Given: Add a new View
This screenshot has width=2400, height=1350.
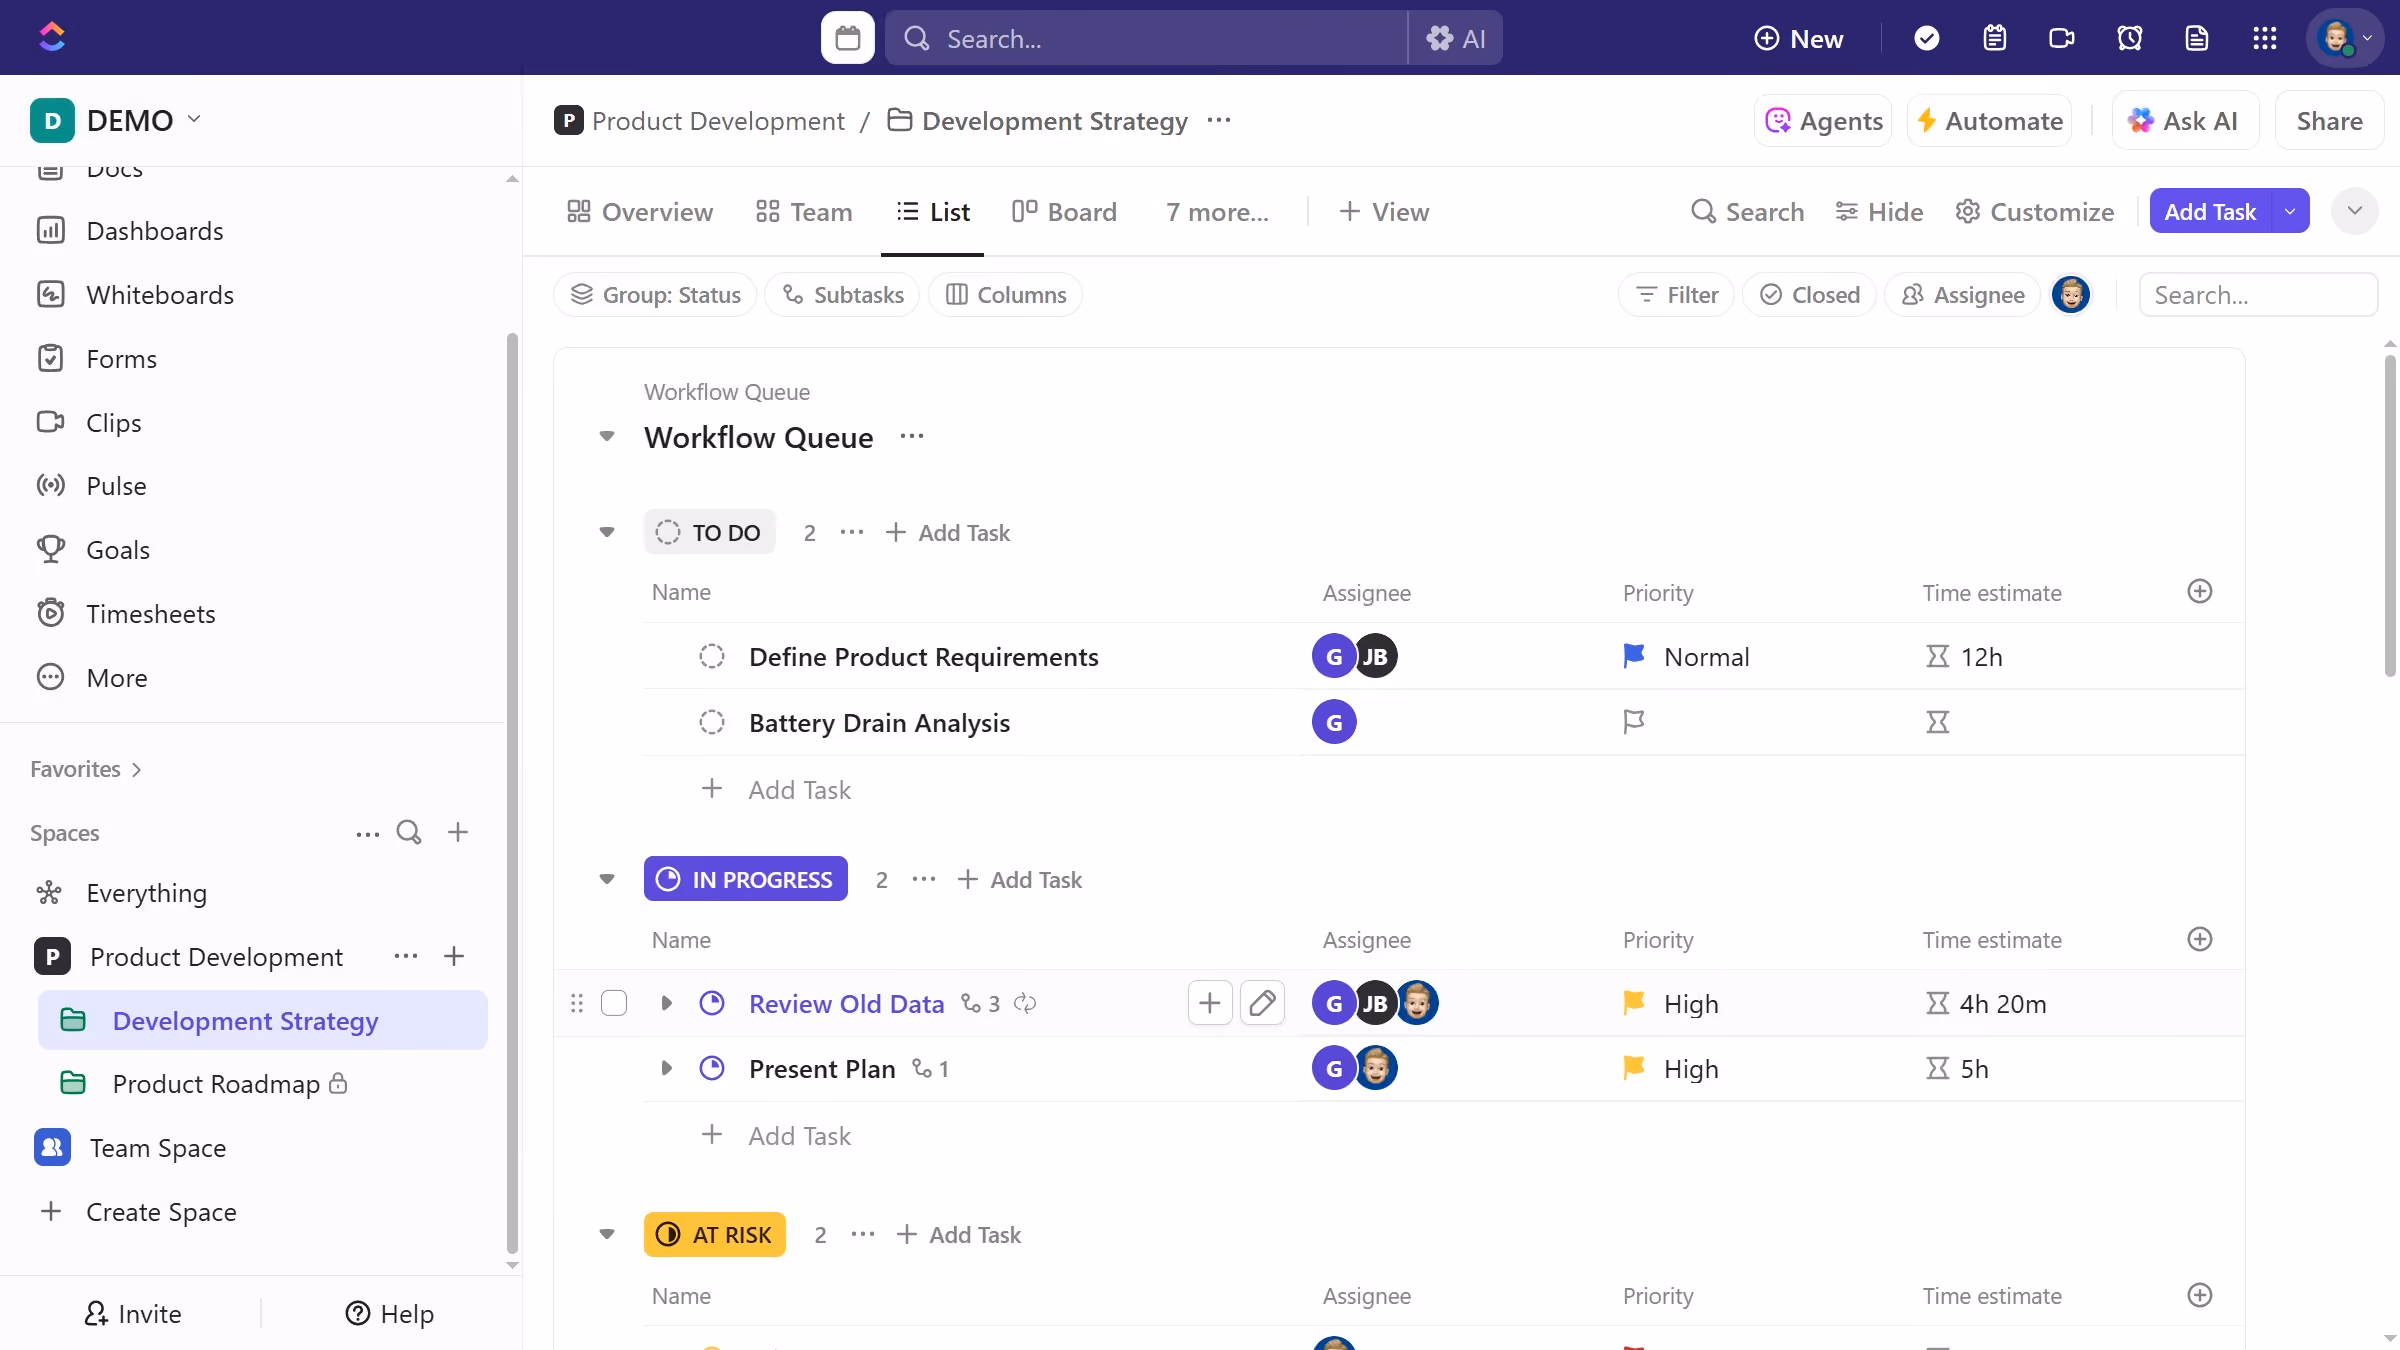Looking at the screenshot, I should (1384, 212).
